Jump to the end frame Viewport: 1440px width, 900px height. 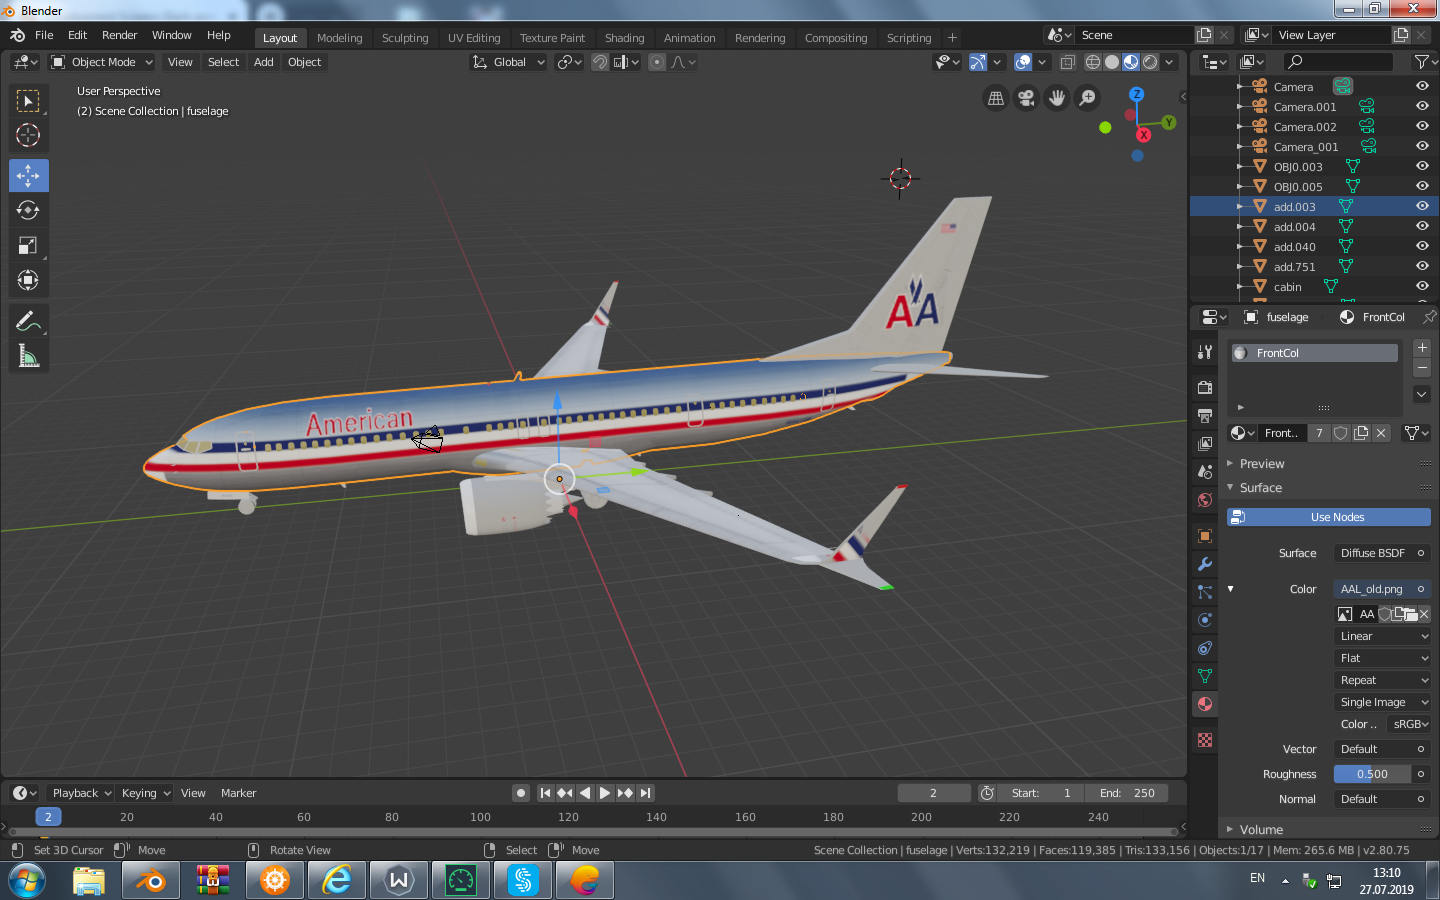point(646,793)
